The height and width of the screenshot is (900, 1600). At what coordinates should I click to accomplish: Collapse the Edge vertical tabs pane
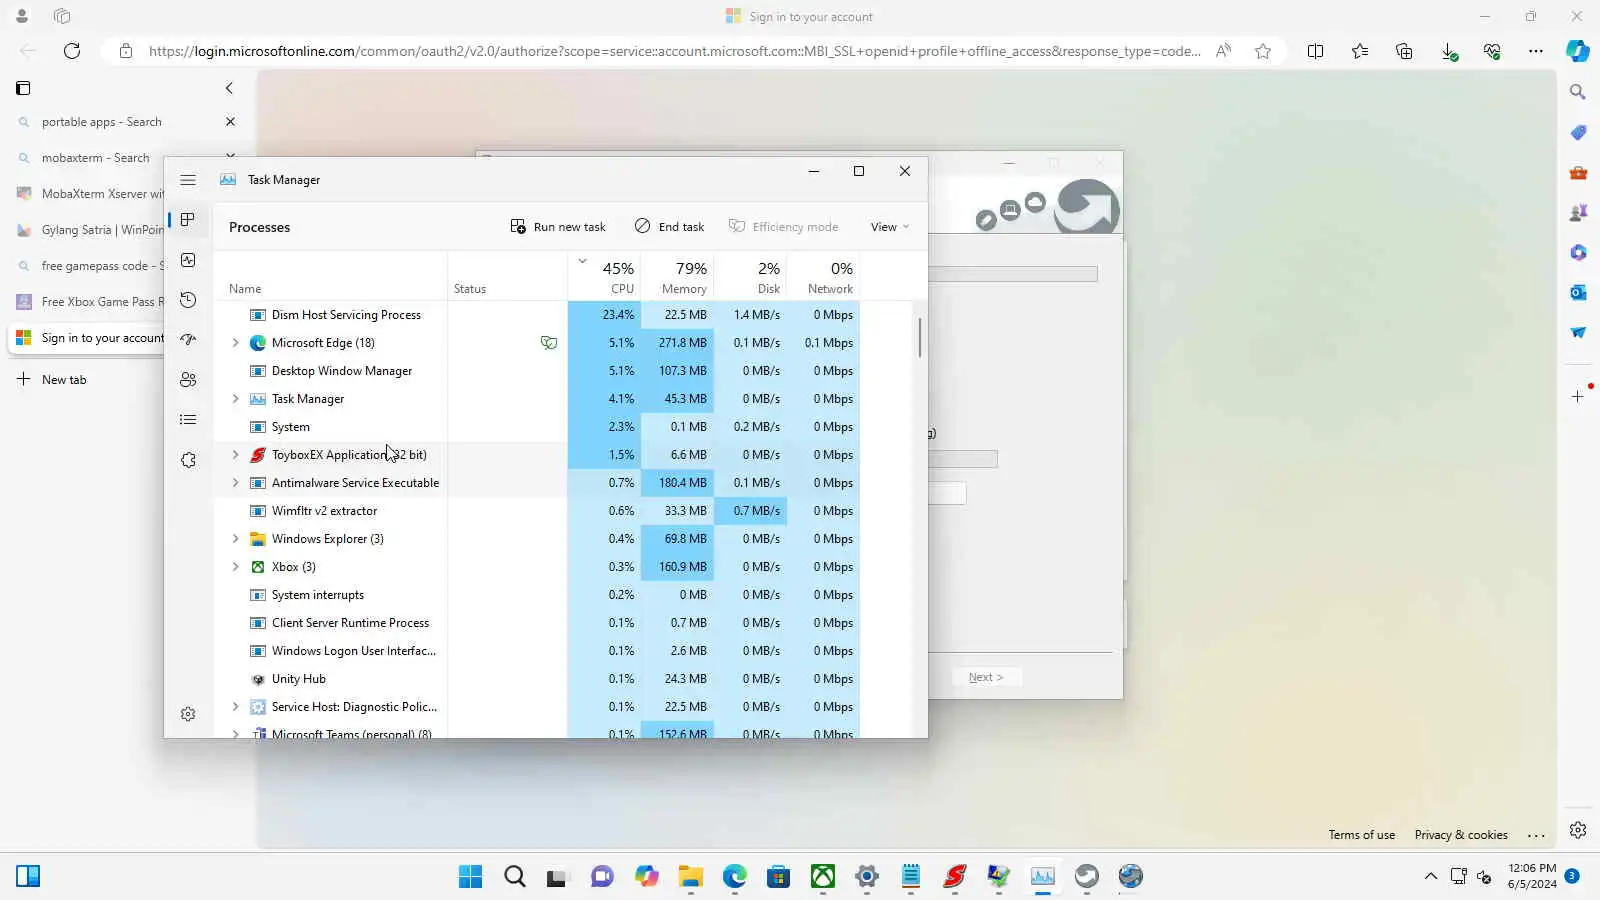point(229,88)
